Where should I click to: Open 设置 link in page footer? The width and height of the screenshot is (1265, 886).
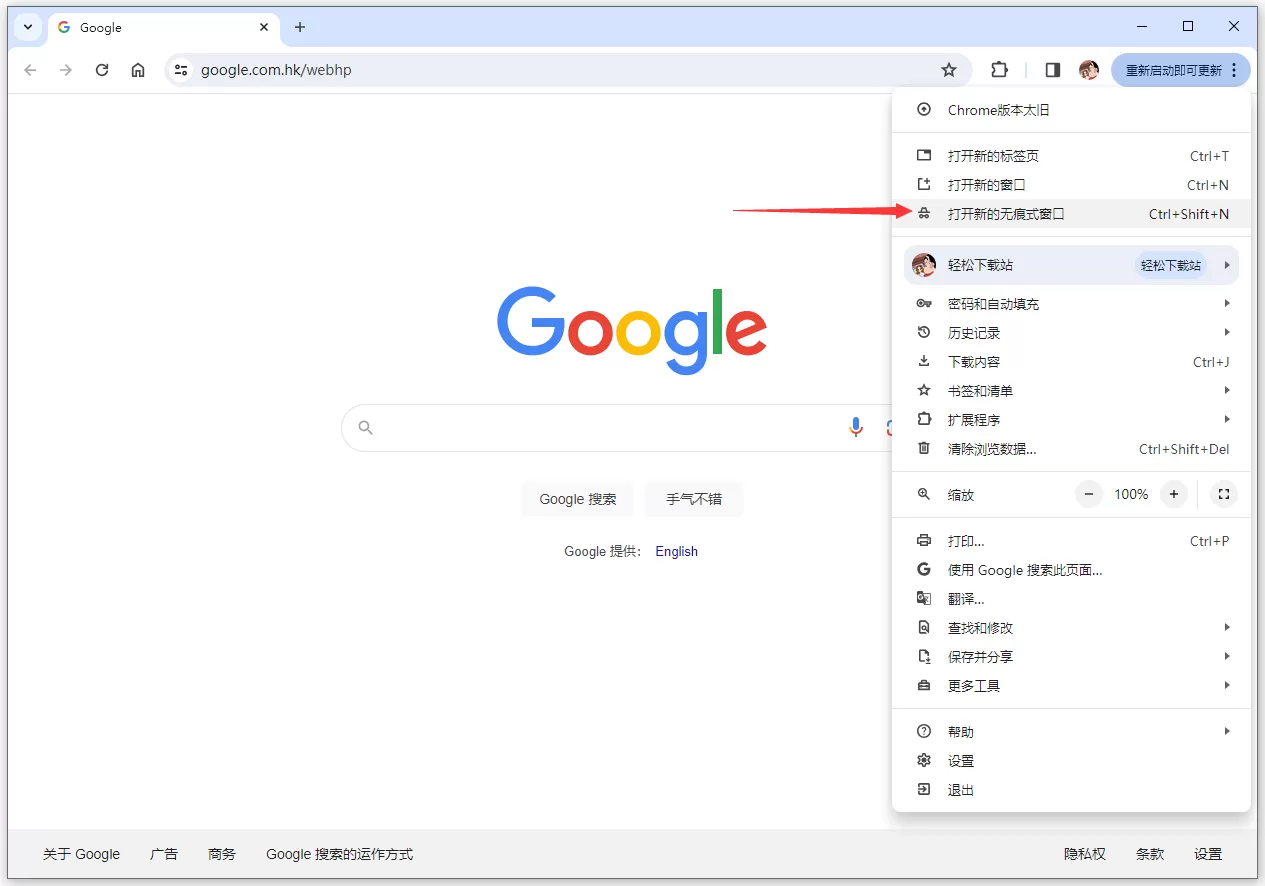point(1208,854)
